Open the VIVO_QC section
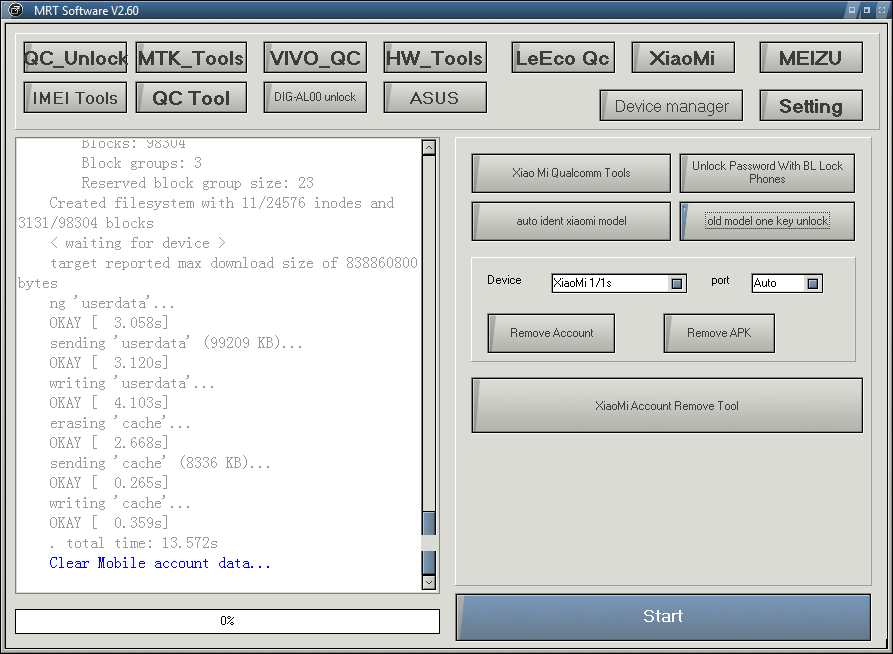893x654 pixels. tap(315, 58)
